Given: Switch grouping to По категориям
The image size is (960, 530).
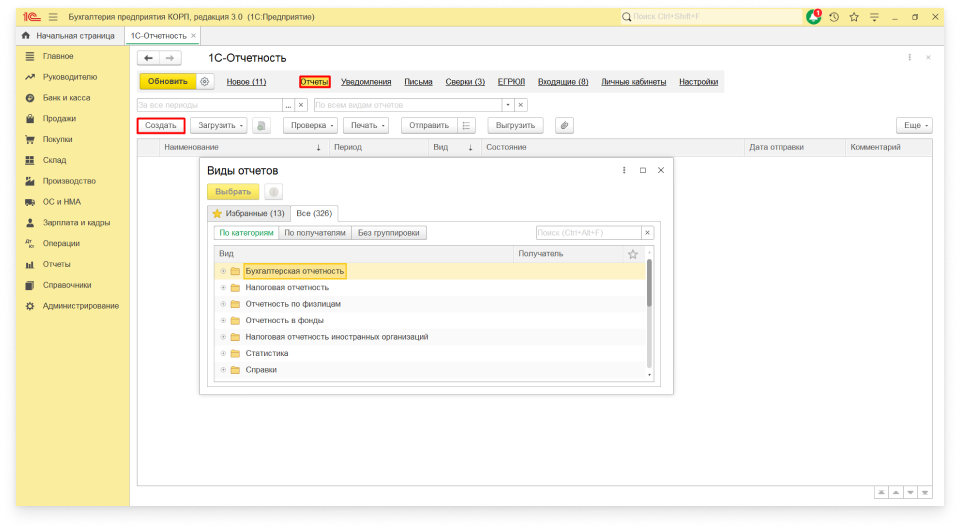Looking at the screenshot, I should pos(246,233).
